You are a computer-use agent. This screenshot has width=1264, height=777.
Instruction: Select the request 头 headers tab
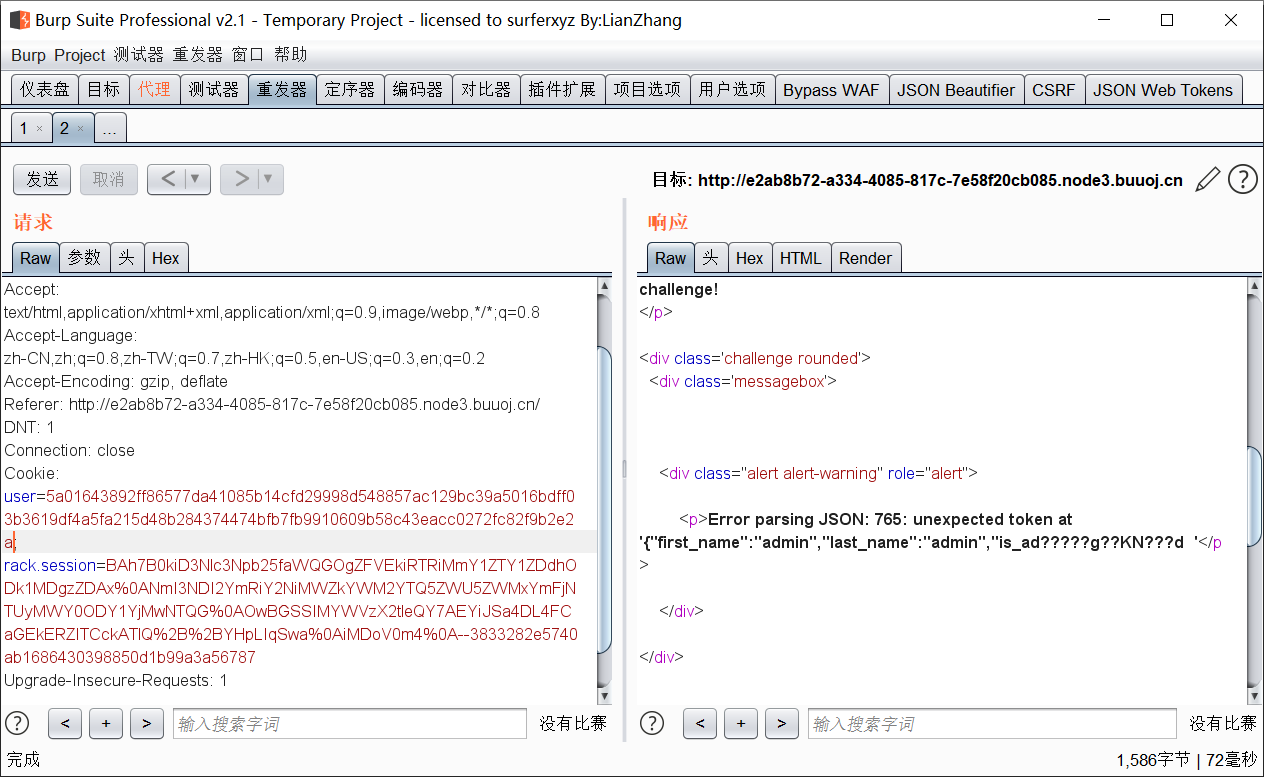pyautogui.click(x=126, y=258)
